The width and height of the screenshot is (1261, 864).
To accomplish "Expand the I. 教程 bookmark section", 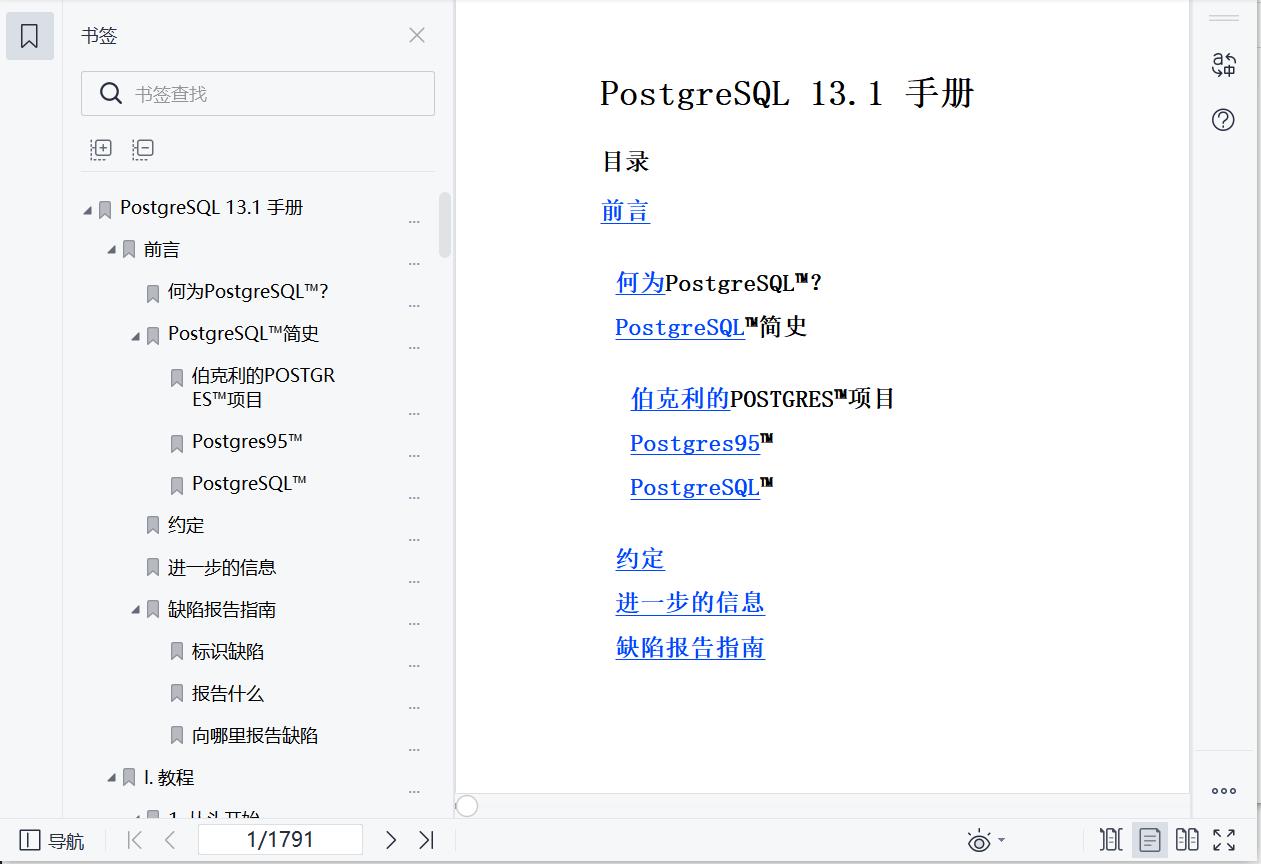I will click(113, 776).
